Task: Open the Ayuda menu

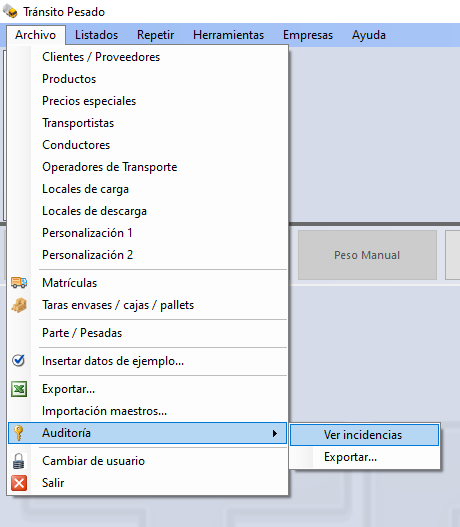Action: pos(369,35)
